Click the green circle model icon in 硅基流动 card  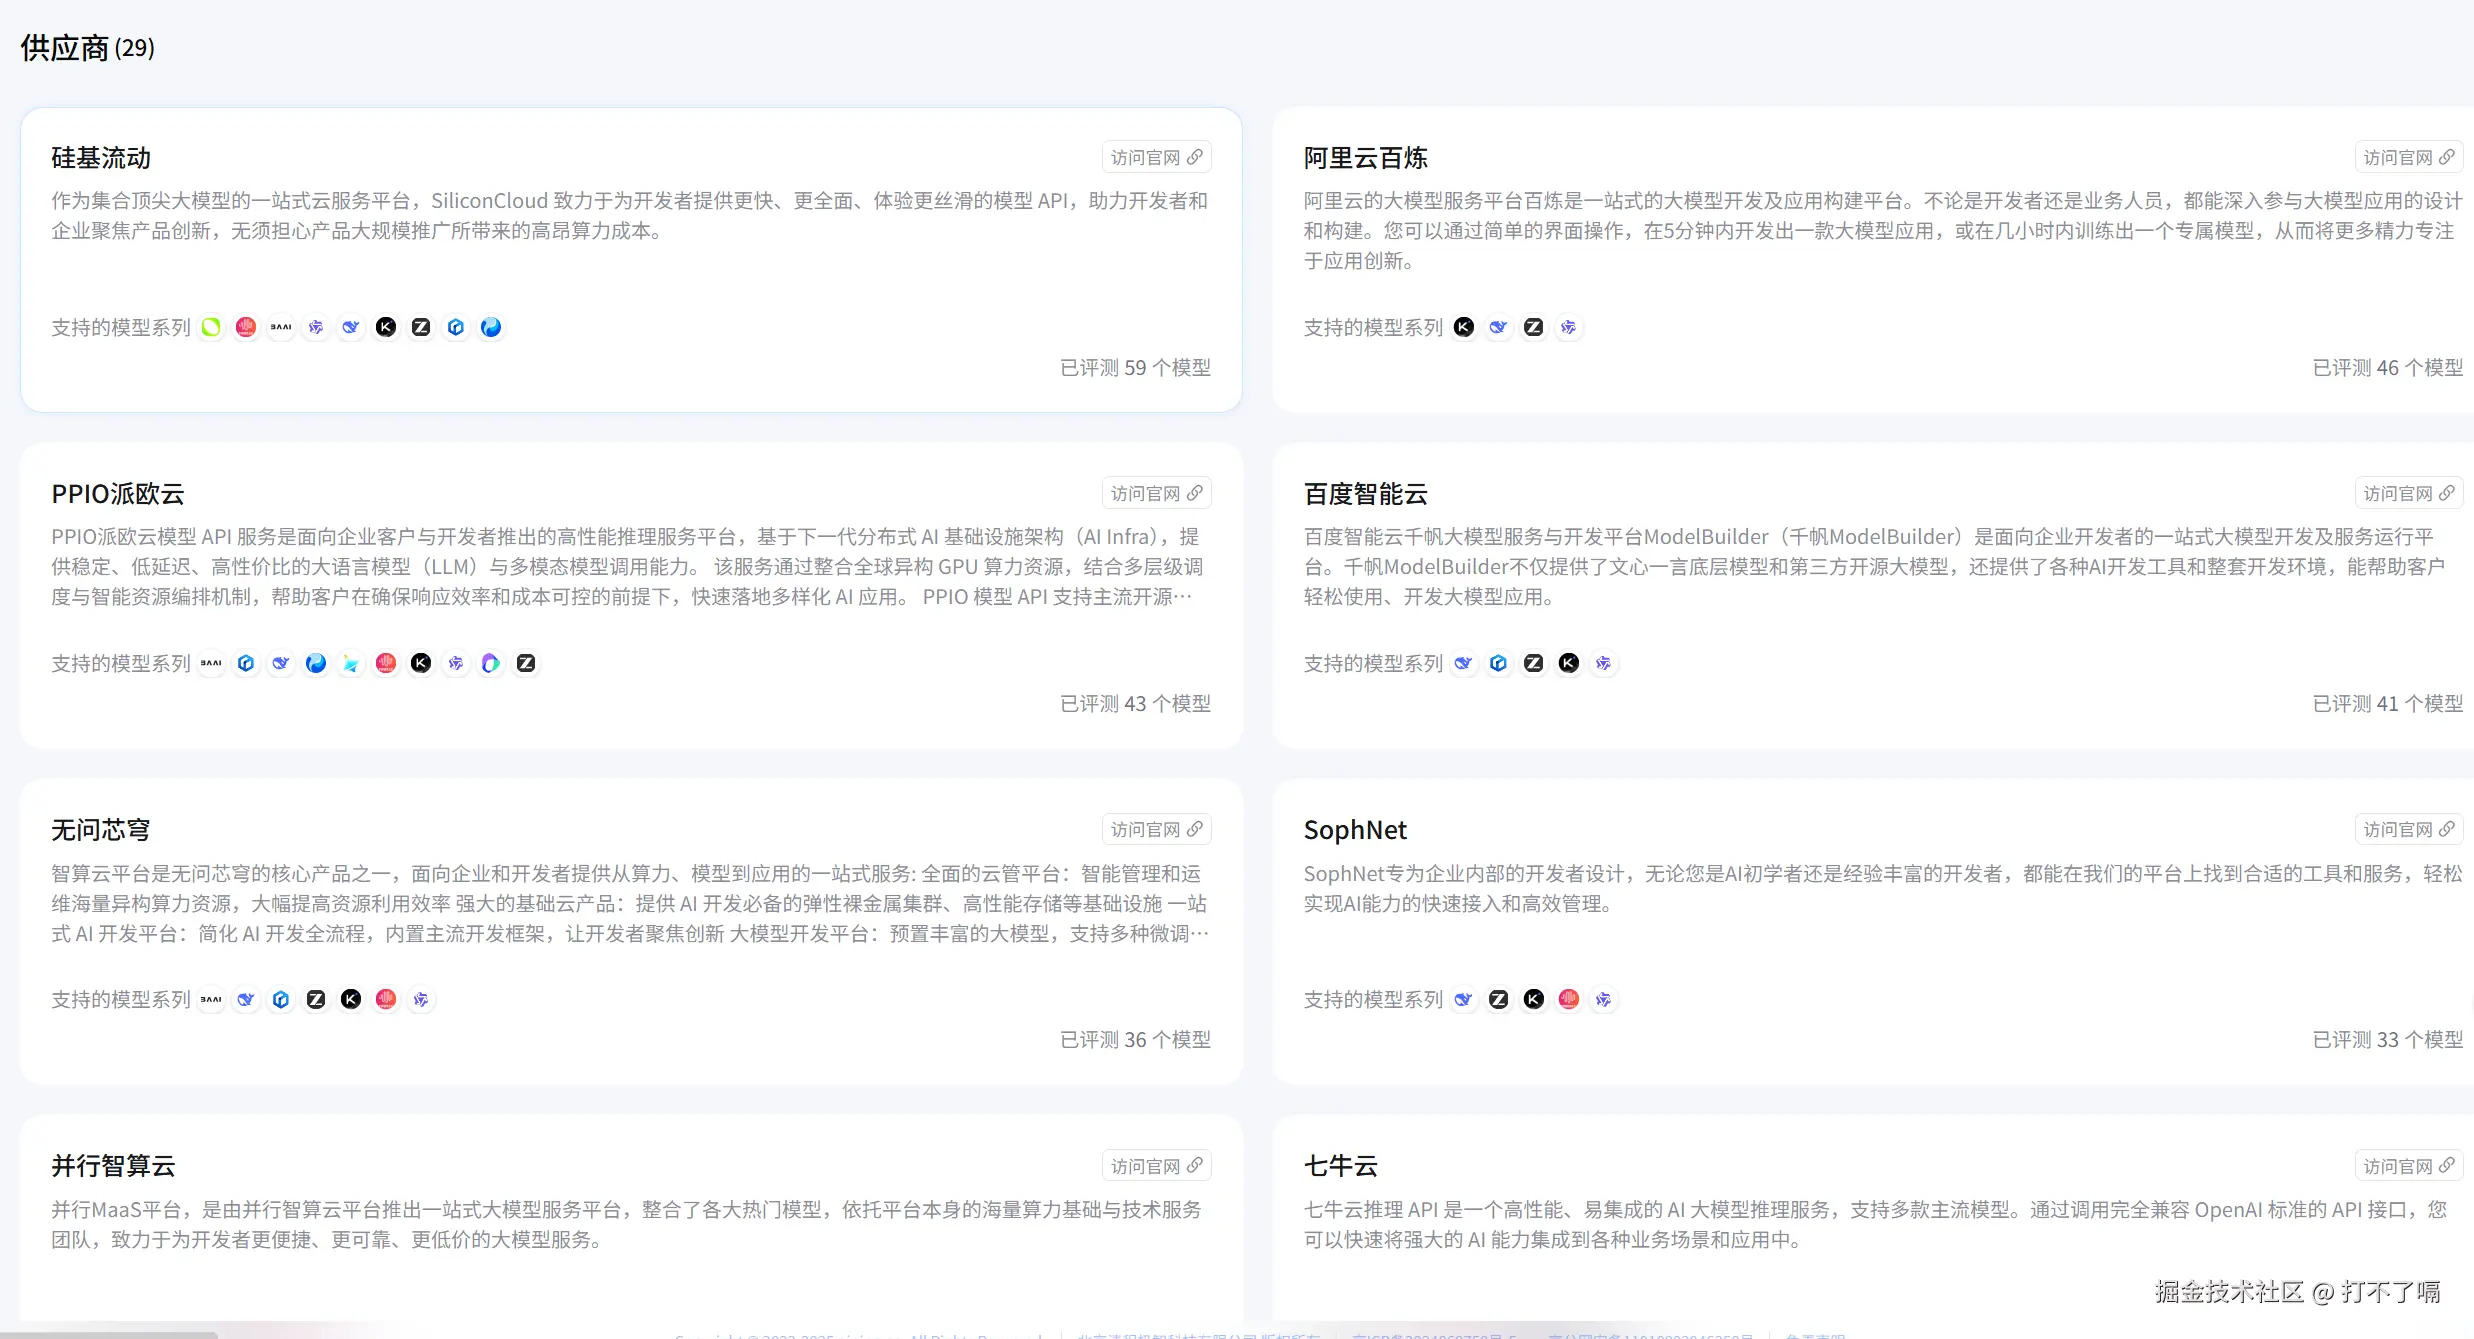[x=211, y=327]
